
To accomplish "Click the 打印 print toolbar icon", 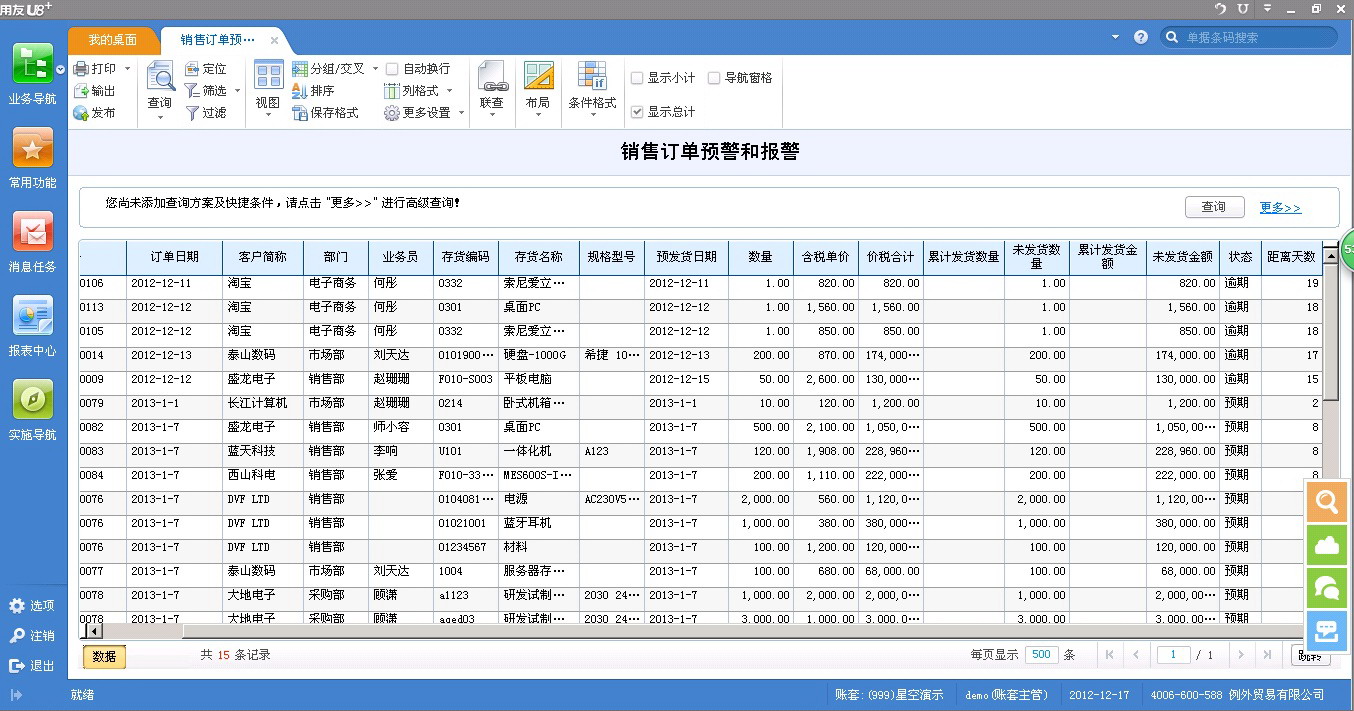I will 81,69.
